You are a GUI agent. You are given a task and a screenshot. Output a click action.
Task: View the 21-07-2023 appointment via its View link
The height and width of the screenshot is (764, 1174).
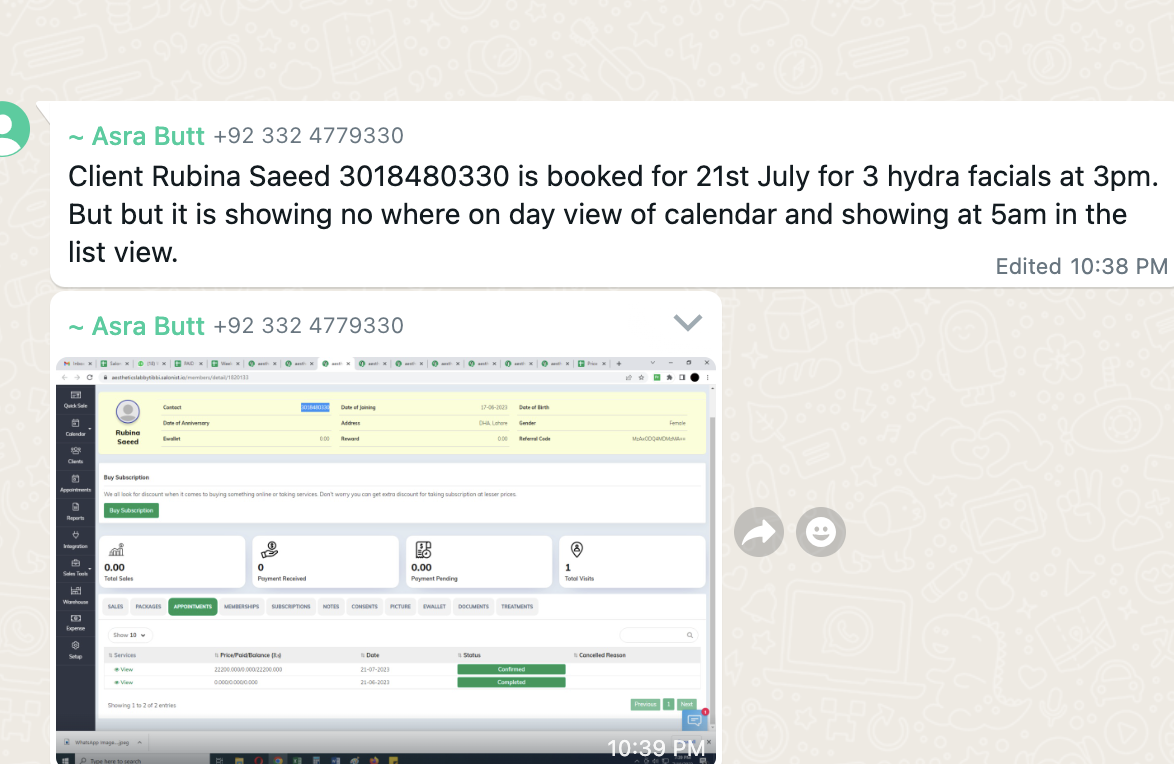click(x=124, y=670)
